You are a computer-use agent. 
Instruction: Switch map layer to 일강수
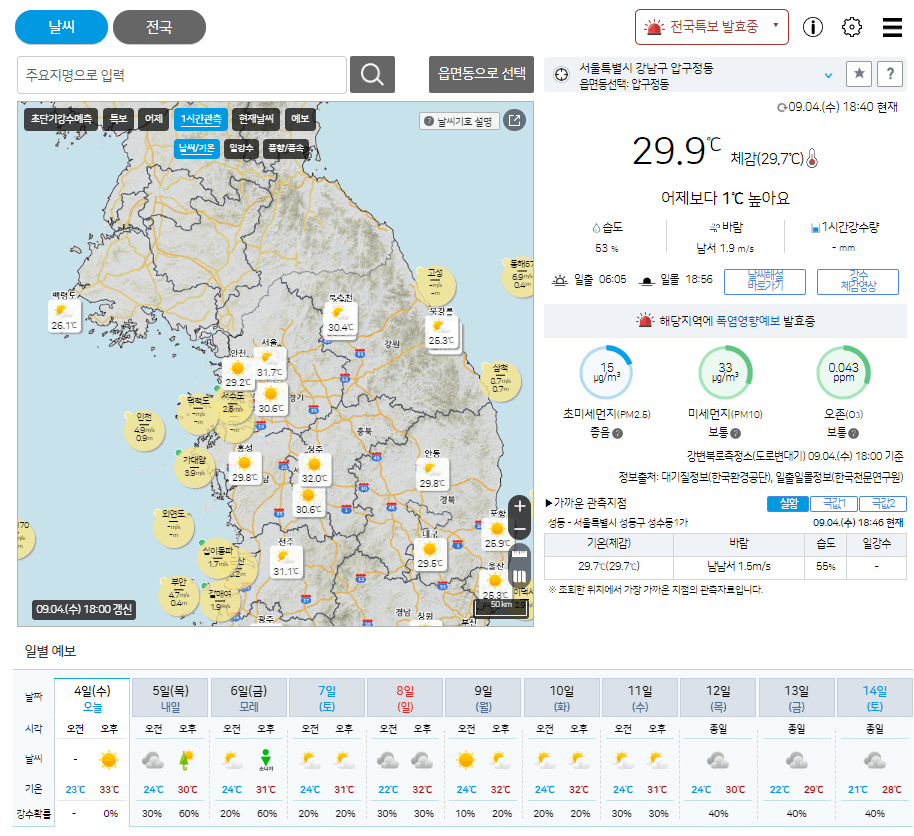pyautogui.click(x=241, y=146)
